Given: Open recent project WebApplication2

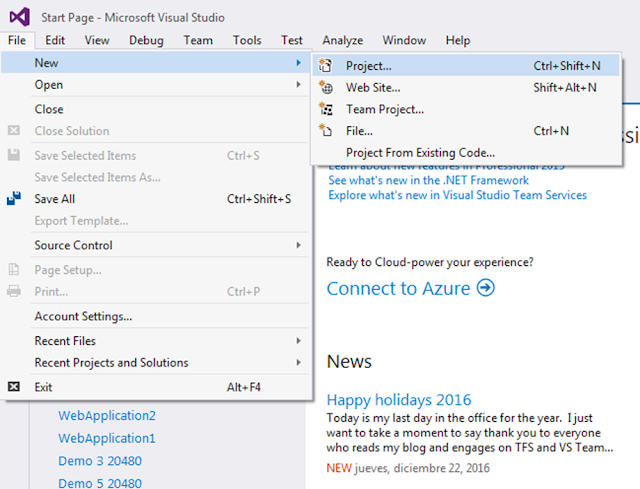Looking at the screenshot, I should [x=107, y=415].
